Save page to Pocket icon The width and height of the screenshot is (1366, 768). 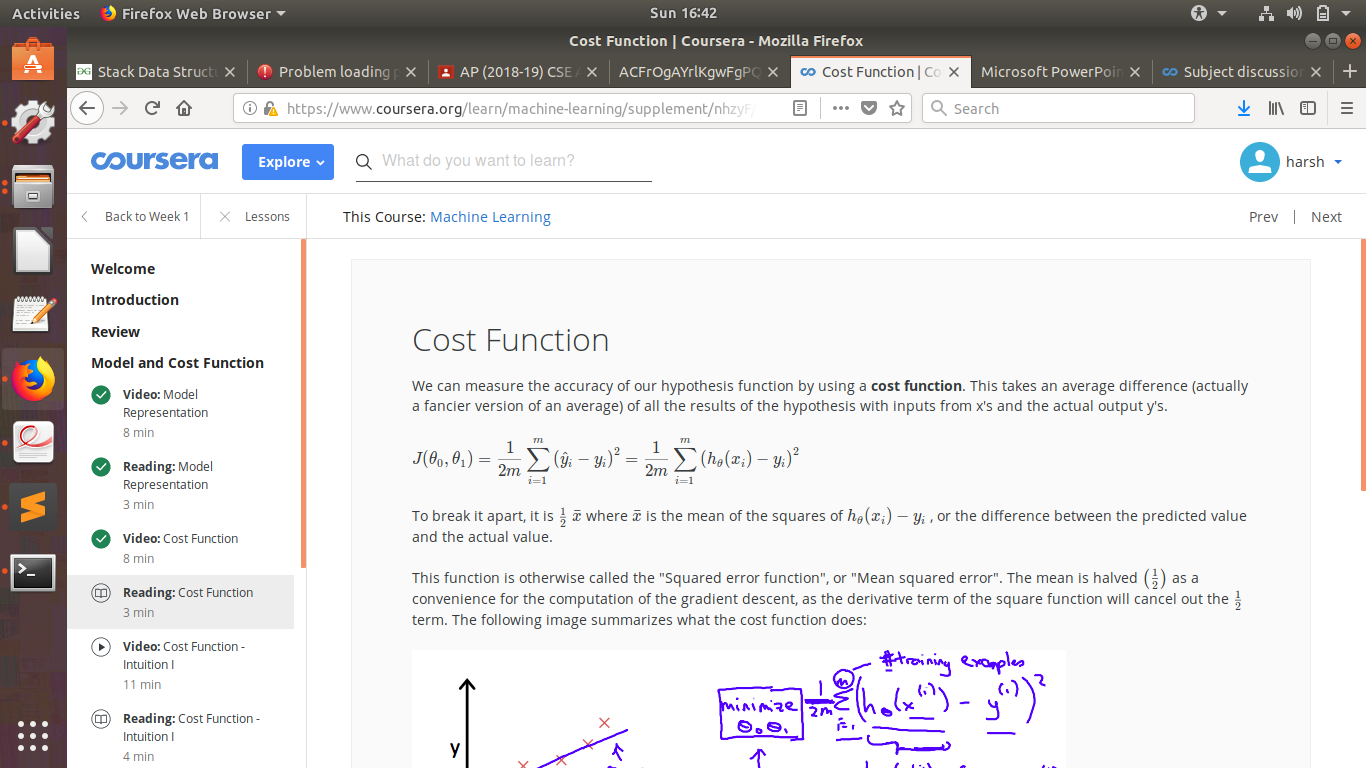[869, 108]
